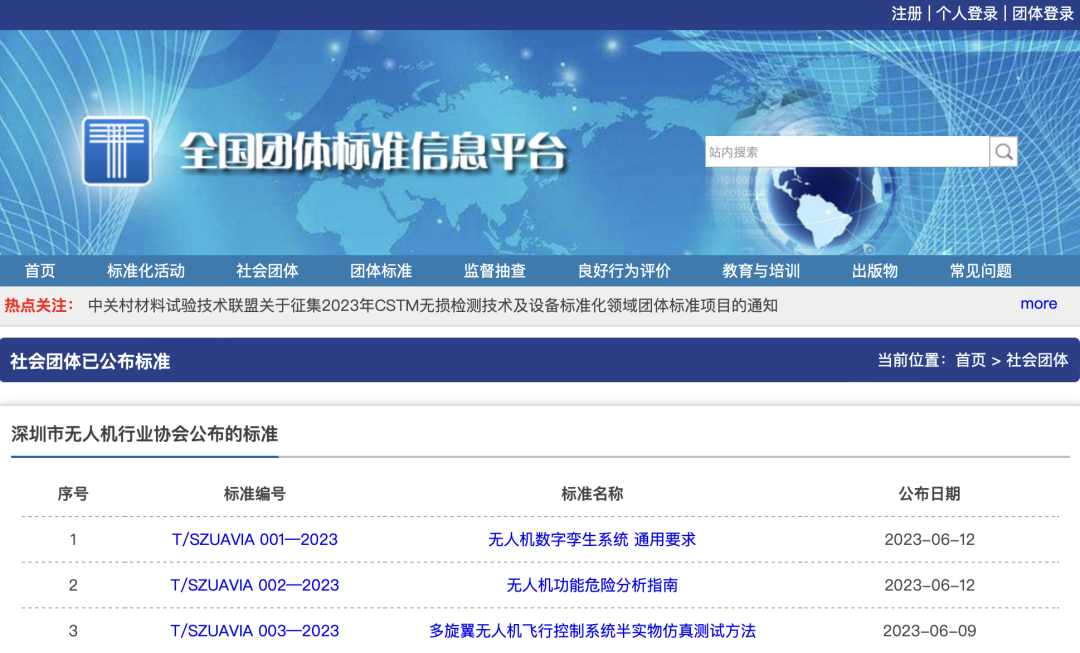Screen dimensions: 1080x653
Task: Open the 良好行为评价 menu item
Action: [x=624, y=271]
